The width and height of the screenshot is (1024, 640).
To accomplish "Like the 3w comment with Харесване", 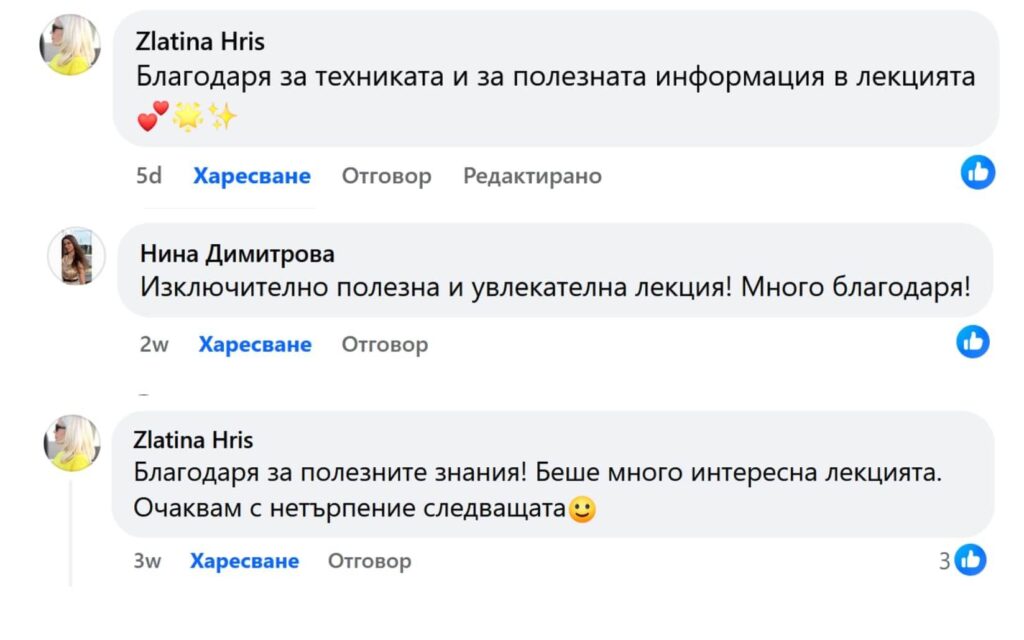I will coord(245,561).
